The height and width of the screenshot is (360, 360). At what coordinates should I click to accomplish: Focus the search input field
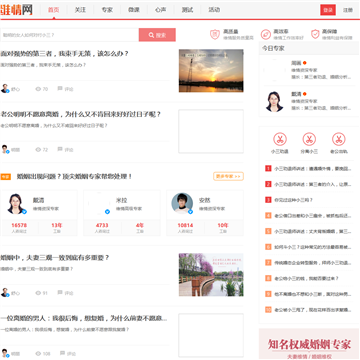click(x=69, y=35)
